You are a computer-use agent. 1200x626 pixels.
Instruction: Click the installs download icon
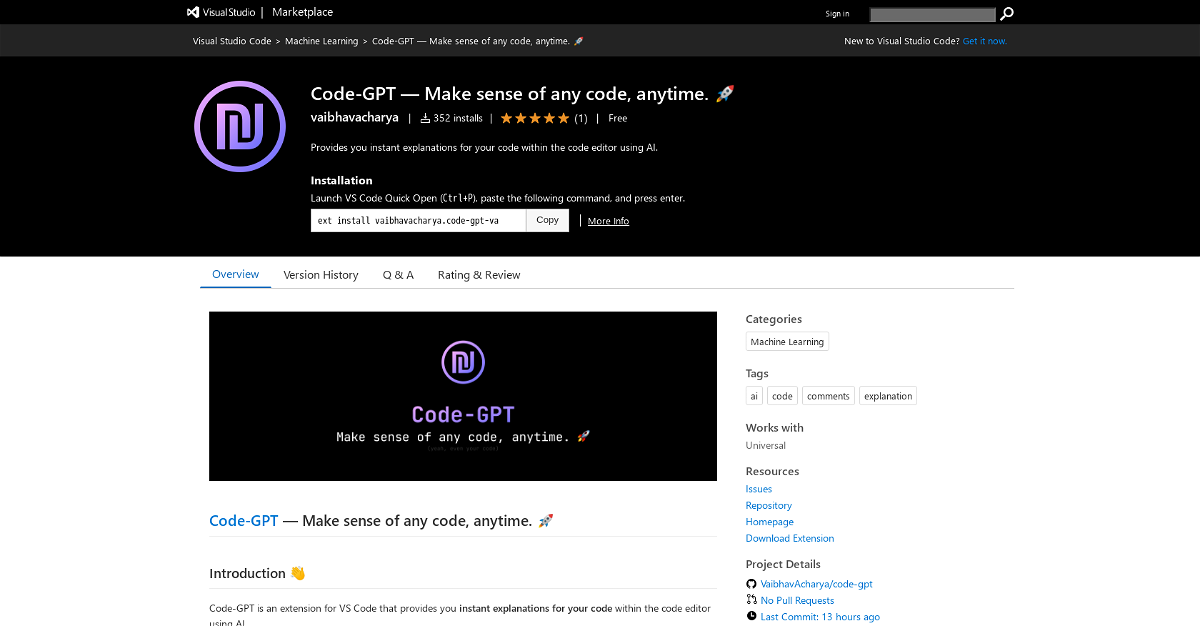[x=425, y=118]
